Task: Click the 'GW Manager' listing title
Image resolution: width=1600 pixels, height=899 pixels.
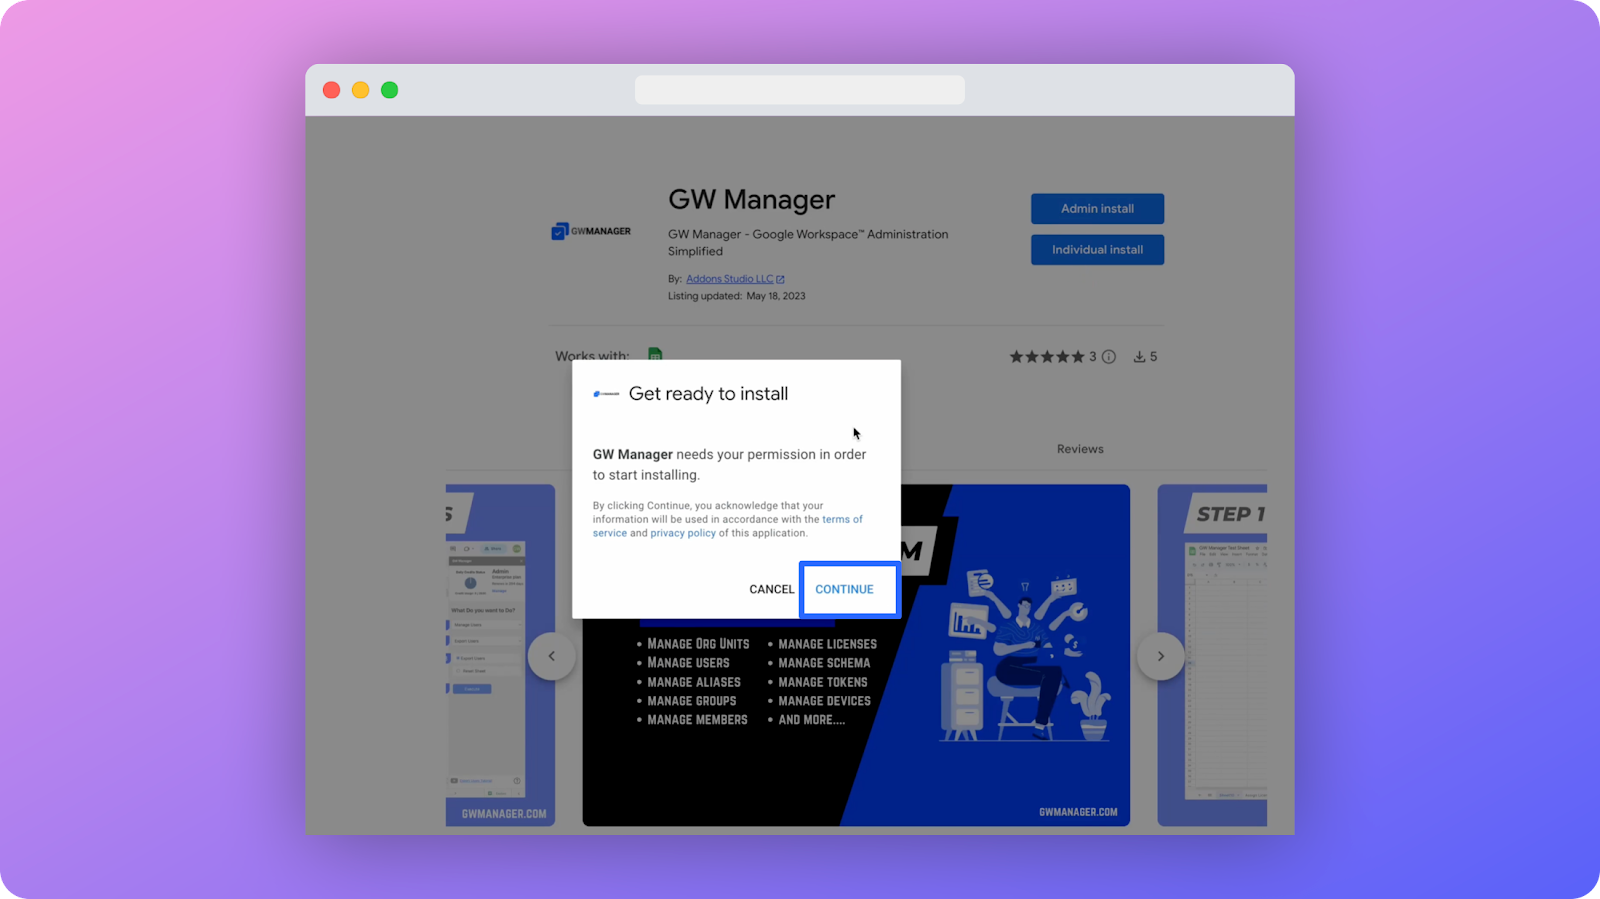Action: coord(751,200)
